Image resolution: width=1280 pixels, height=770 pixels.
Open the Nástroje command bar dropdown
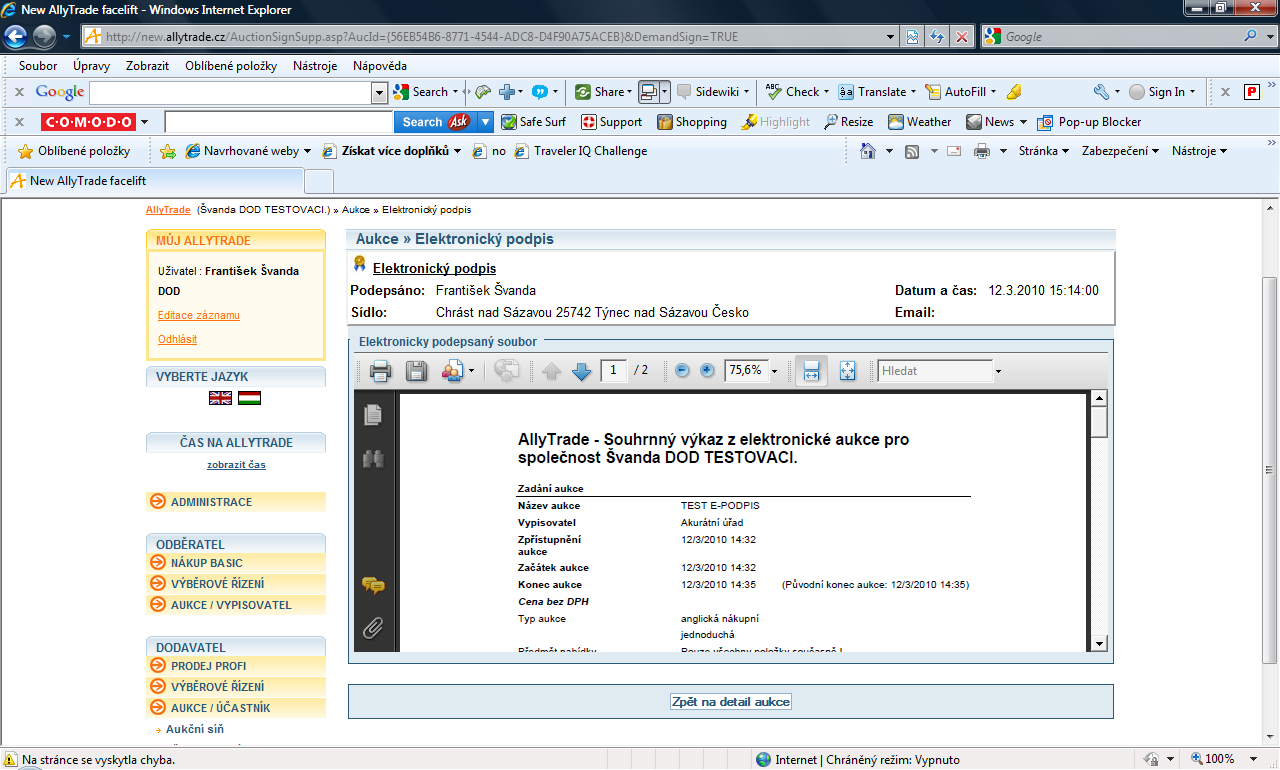pos(1200,151)
